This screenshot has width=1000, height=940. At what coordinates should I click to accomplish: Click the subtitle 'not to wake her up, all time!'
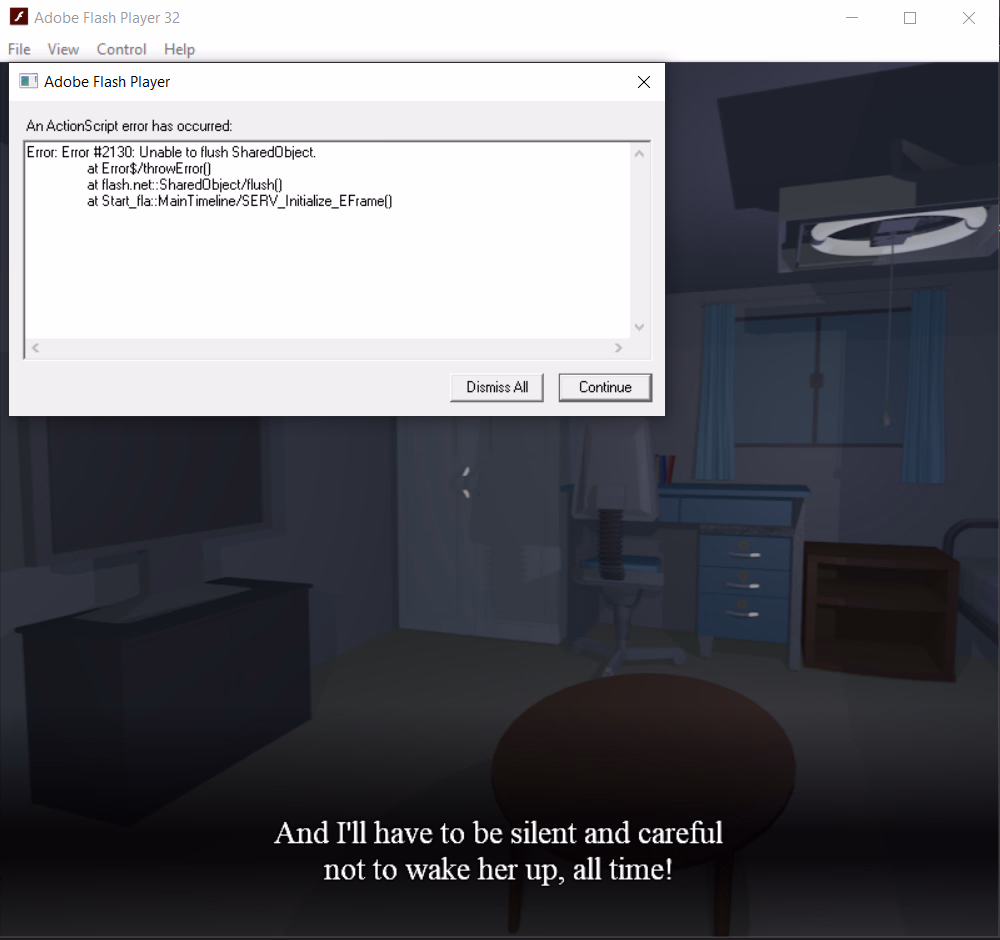497,869
